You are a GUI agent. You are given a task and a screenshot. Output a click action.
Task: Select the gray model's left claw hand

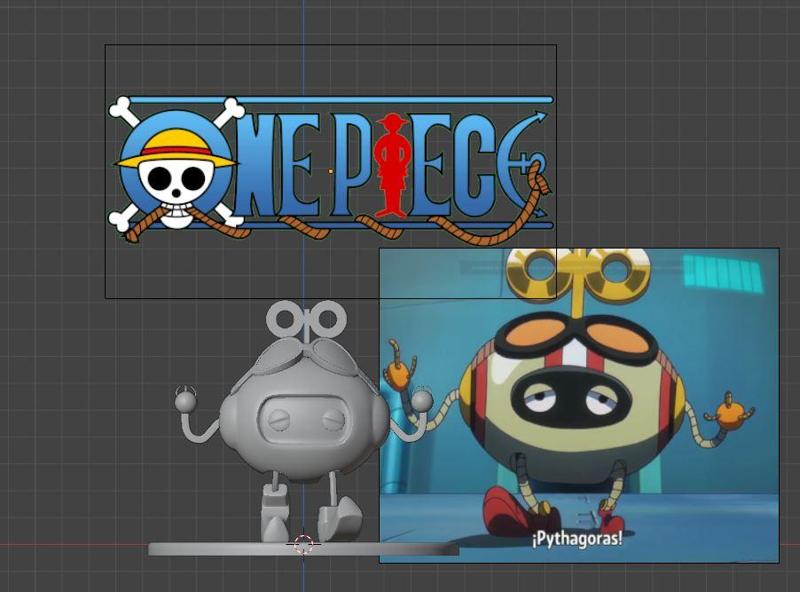pyautogui.click(x=185, y=400)
